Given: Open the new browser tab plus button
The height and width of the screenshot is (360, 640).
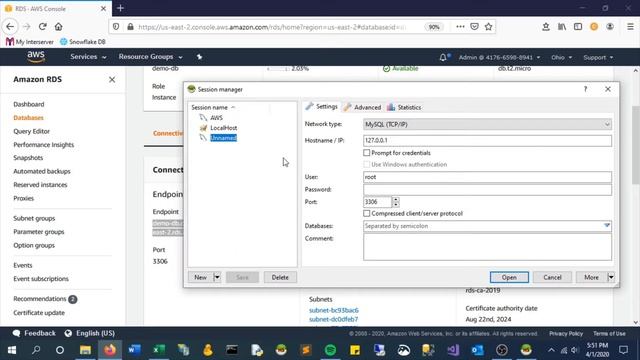Looking at the screenshot, I should click(x=120, y=8).
